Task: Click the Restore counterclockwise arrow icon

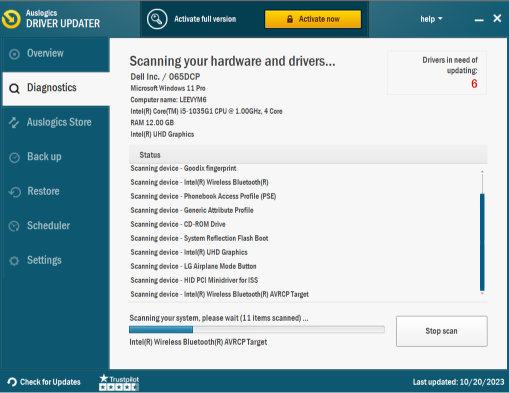Action: pos(14,192)
